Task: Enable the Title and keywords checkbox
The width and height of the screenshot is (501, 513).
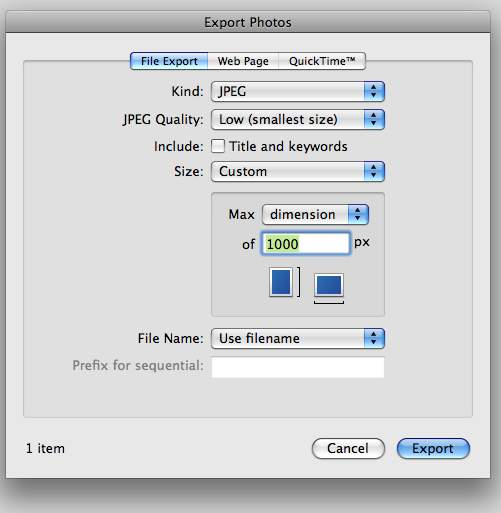Action: tap(218, 146)
